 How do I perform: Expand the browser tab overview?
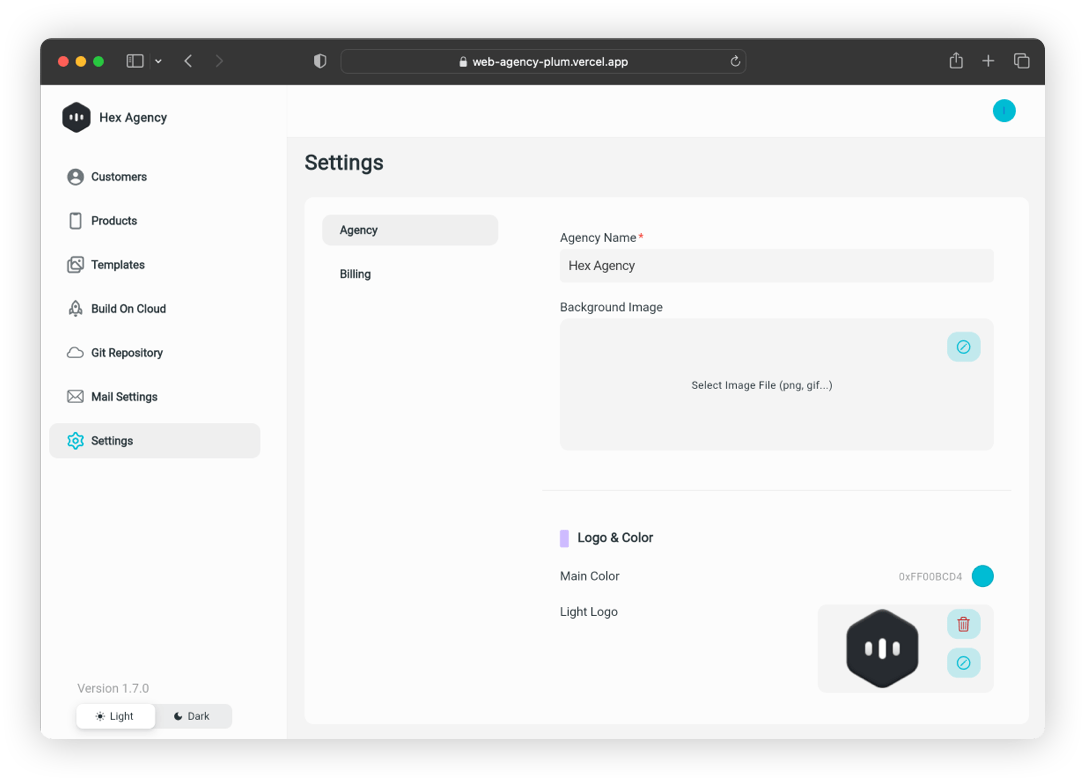coord(1021,61)
